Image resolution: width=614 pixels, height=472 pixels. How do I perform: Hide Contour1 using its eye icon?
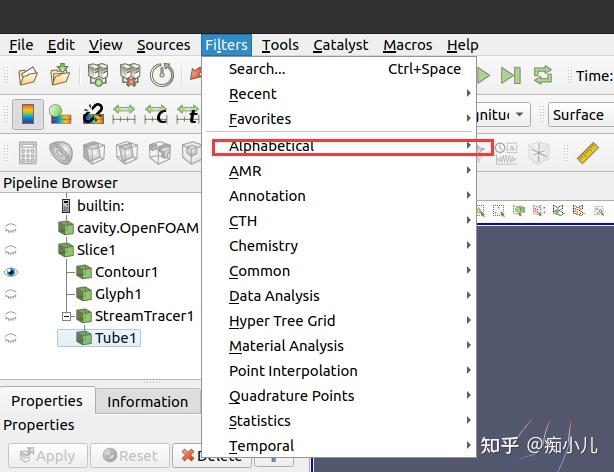tap(11, 272)
